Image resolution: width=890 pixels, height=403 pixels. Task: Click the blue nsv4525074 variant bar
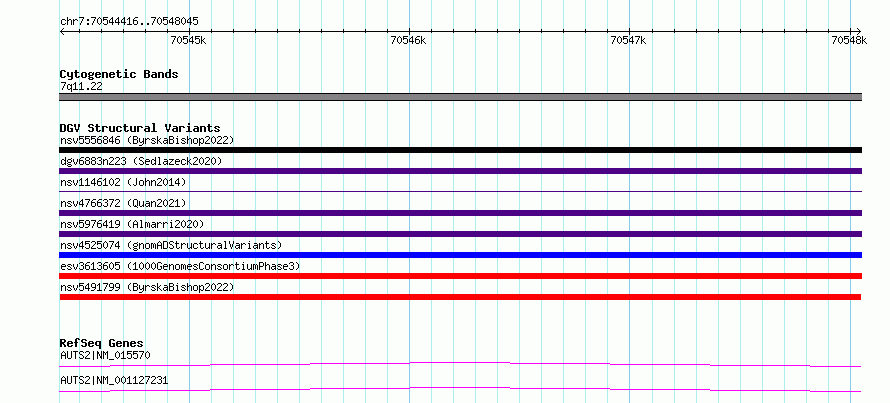(460, 255)
